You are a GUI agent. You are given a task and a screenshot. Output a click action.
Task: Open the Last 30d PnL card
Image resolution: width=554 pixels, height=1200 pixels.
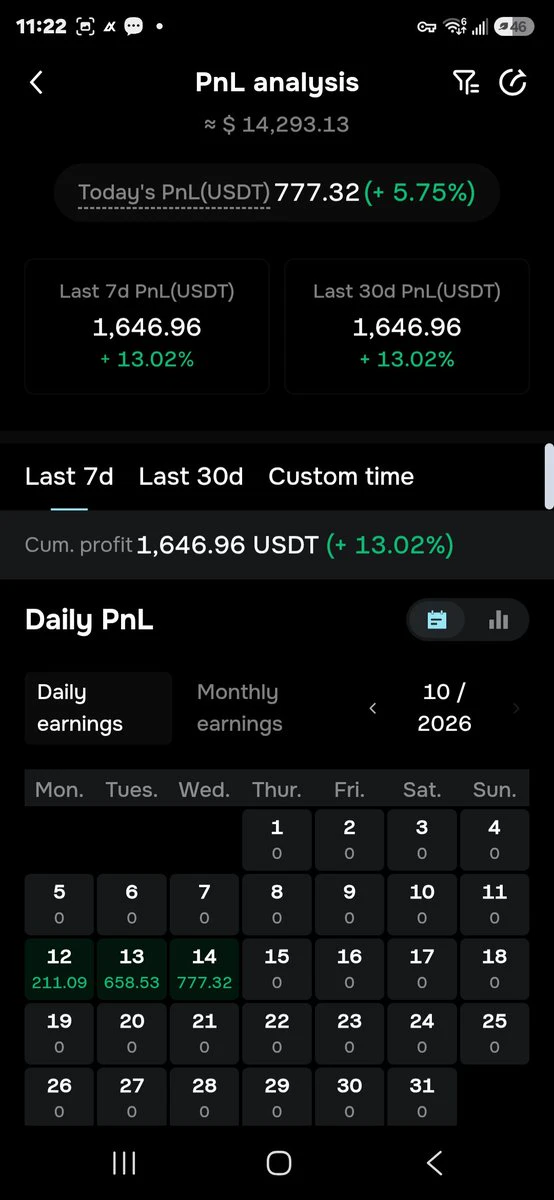point(407,327)
